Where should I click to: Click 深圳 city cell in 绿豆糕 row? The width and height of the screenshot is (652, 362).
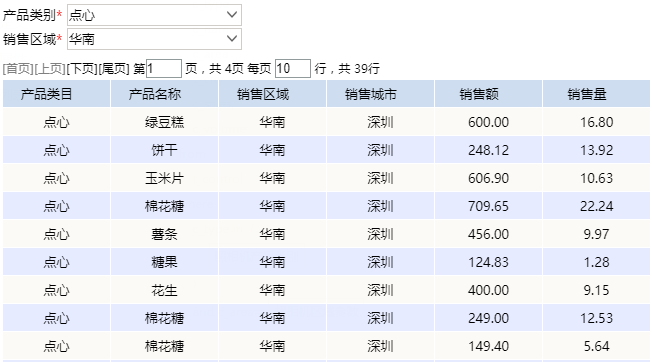pos(380,122)
